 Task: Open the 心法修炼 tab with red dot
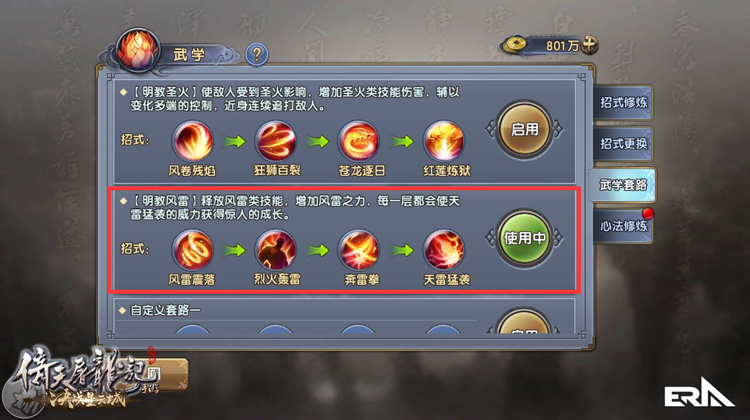[x=623, y=226]
